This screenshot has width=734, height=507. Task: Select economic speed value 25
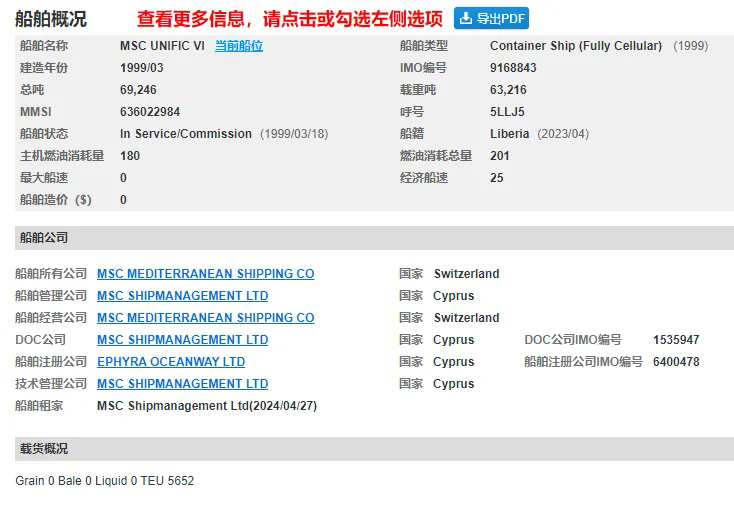[x=497, y=178]
